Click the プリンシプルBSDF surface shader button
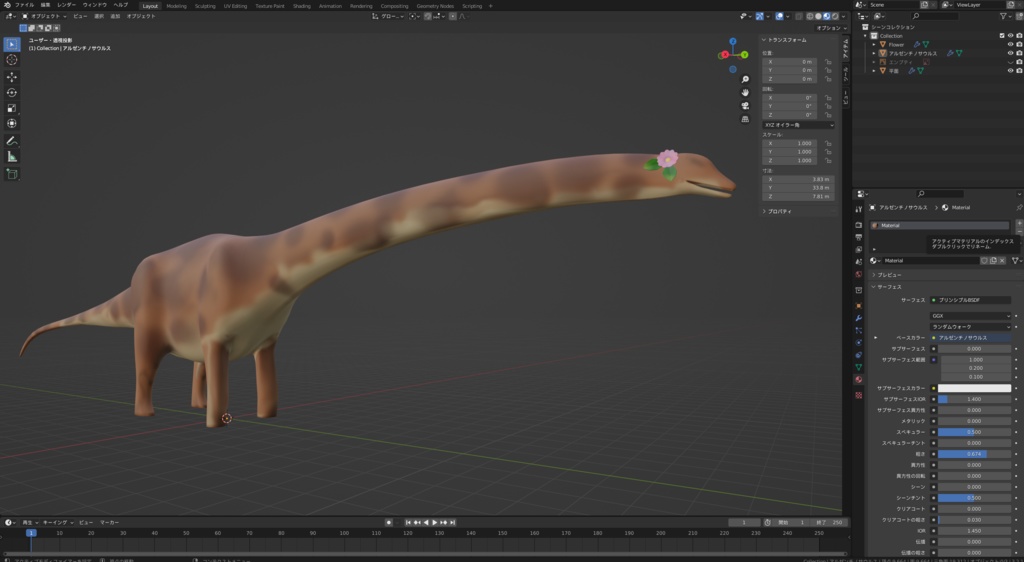The height and width of the screenshot is (562, 1024). click(x=970, y=300)
